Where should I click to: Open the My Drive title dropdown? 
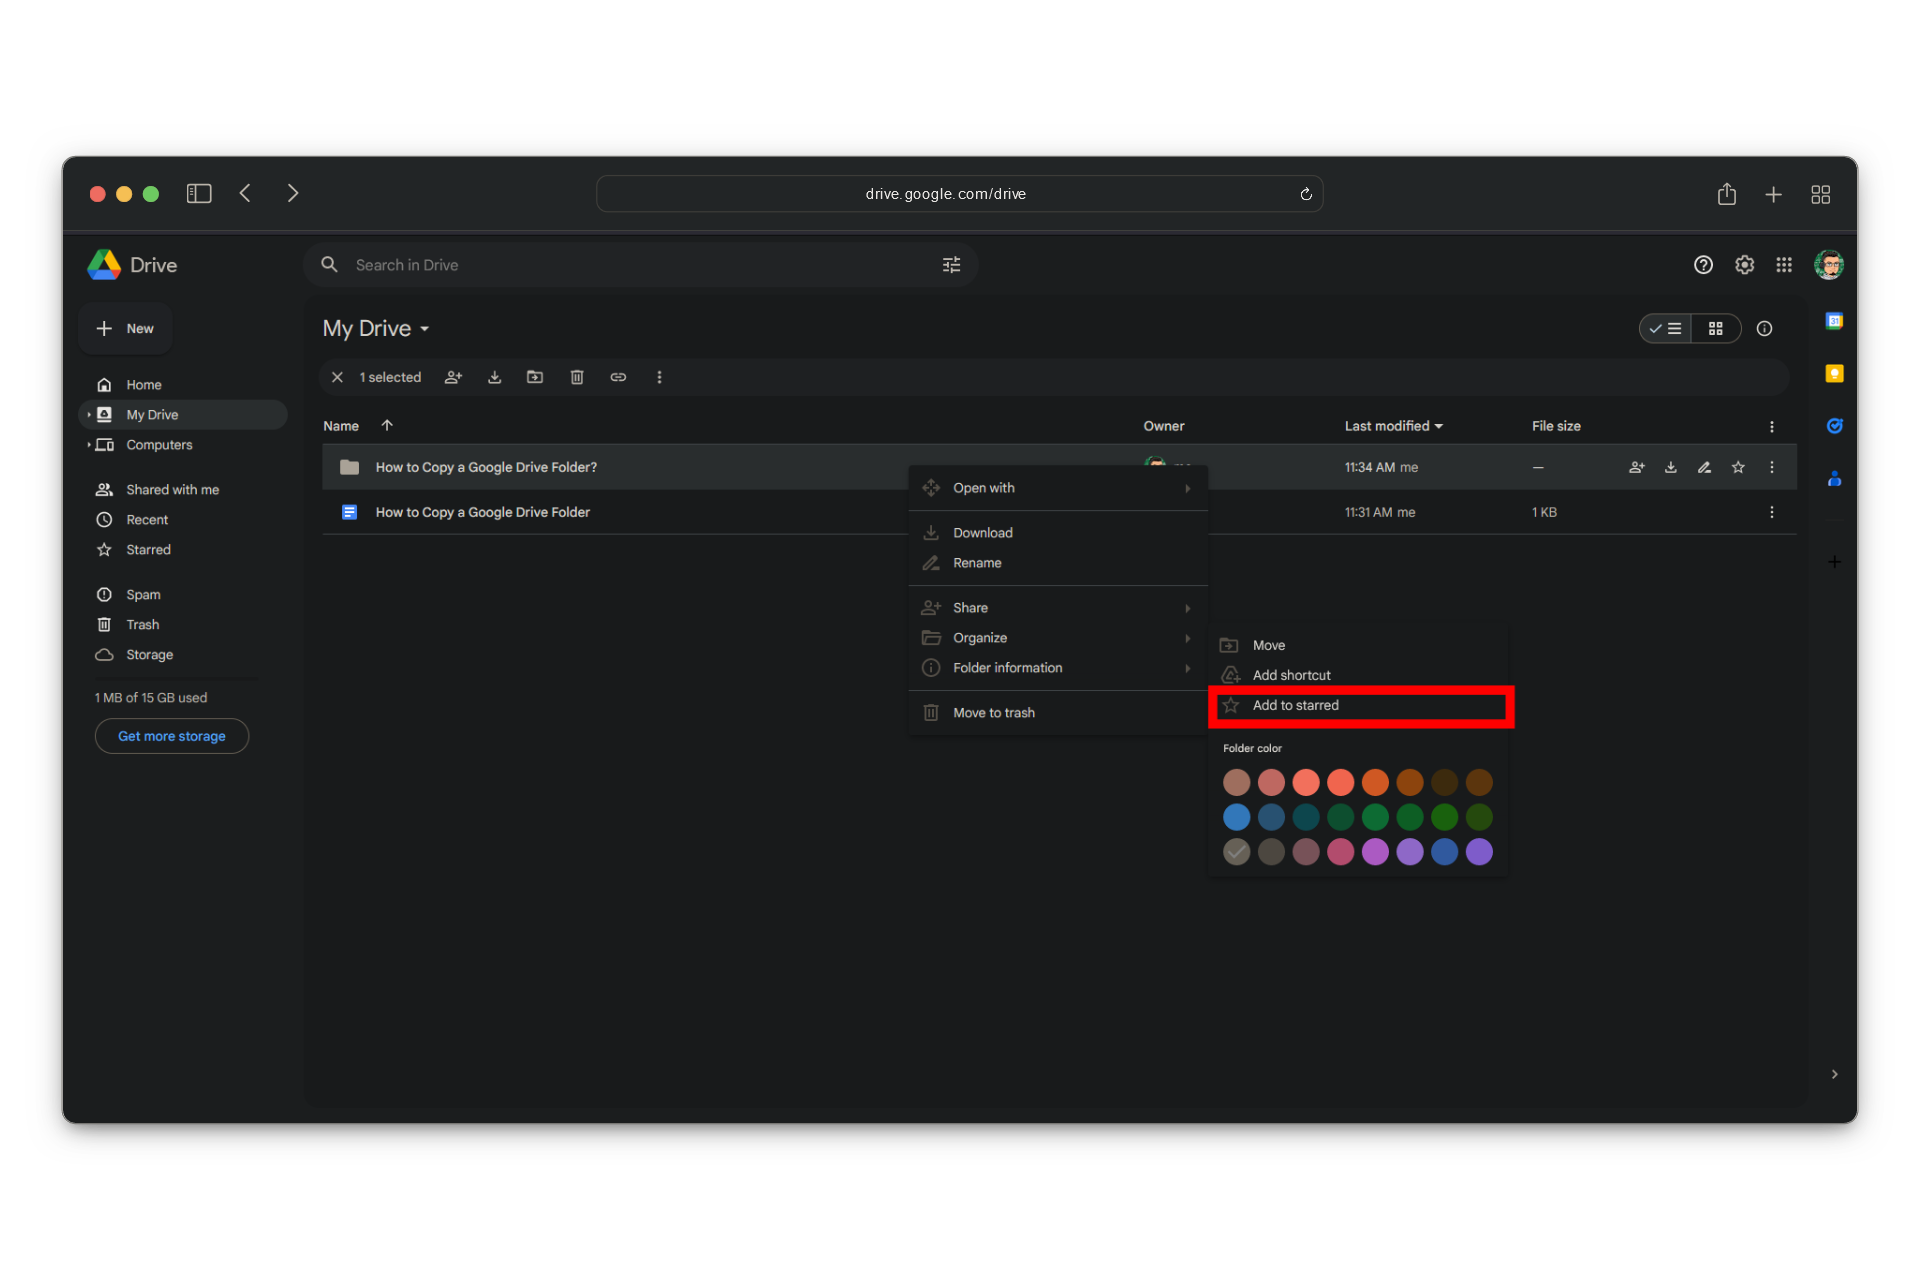coord(376,329)
